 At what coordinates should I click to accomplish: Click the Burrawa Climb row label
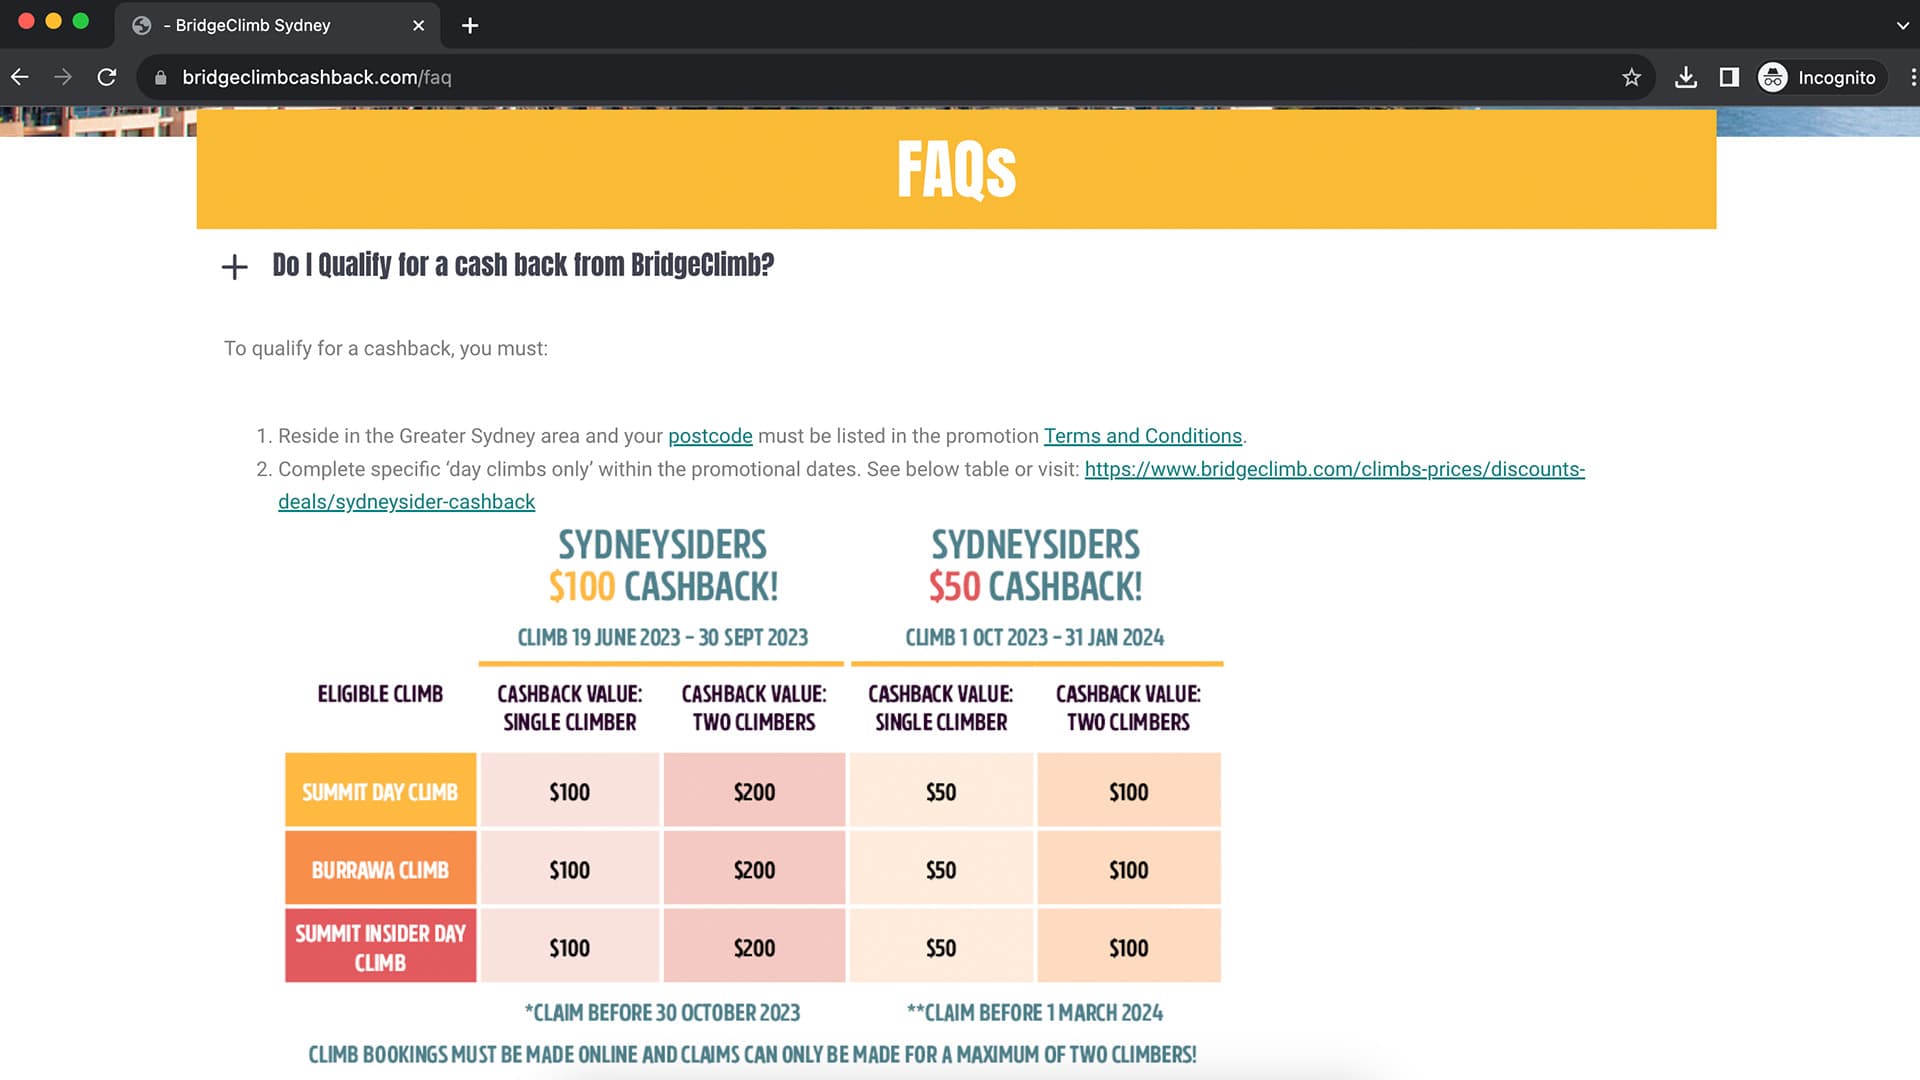[x=380, y=869]
